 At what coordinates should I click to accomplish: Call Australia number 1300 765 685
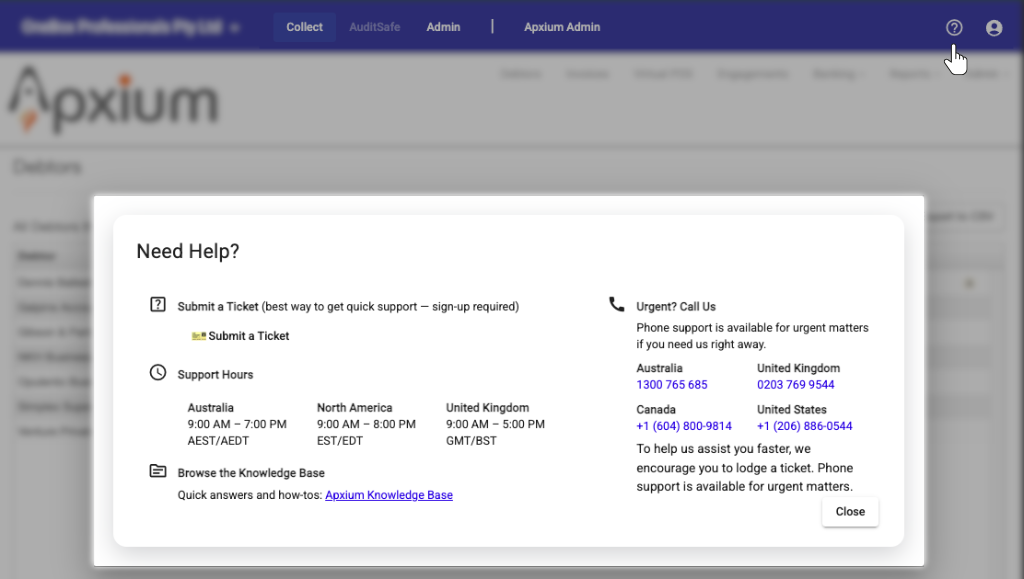coord(672,385)
